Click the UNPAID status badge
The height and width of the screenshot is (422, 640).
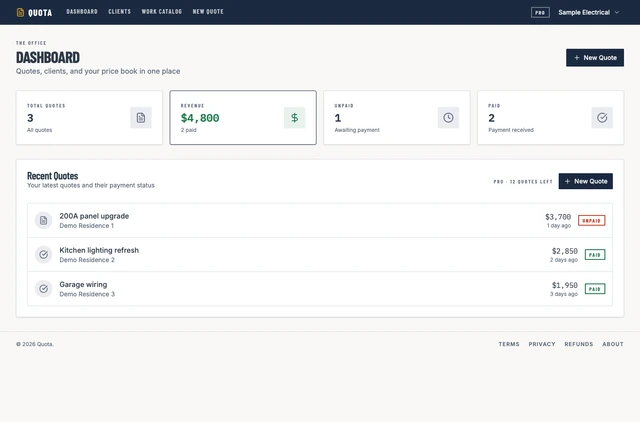591,220
